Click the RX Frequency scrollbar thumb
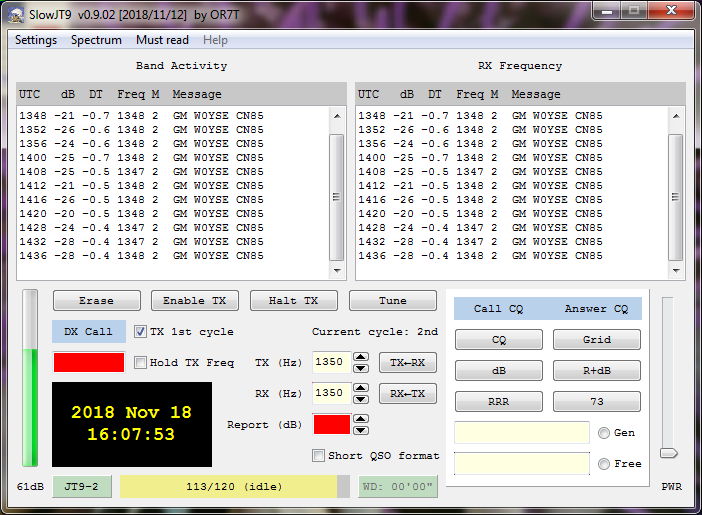702x515 pixels. 676,197
